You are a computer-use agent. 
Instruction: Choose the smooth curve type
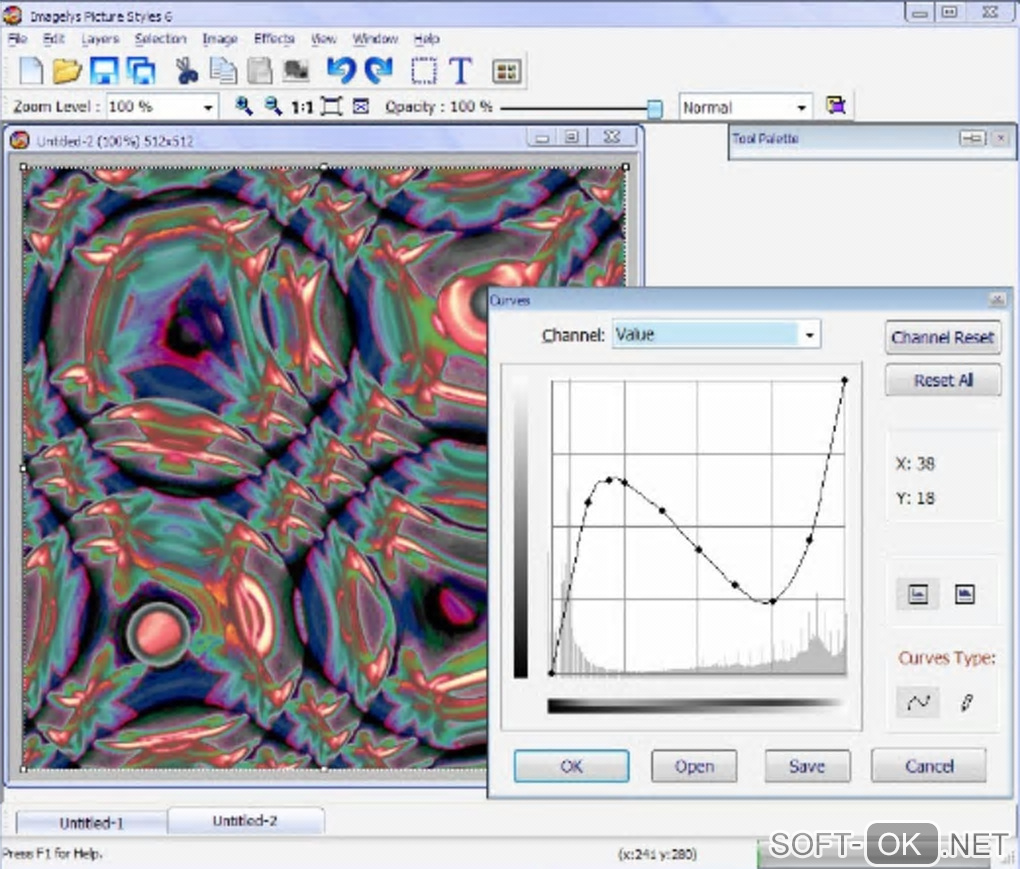pyautogui.click(x=918, y=702)
